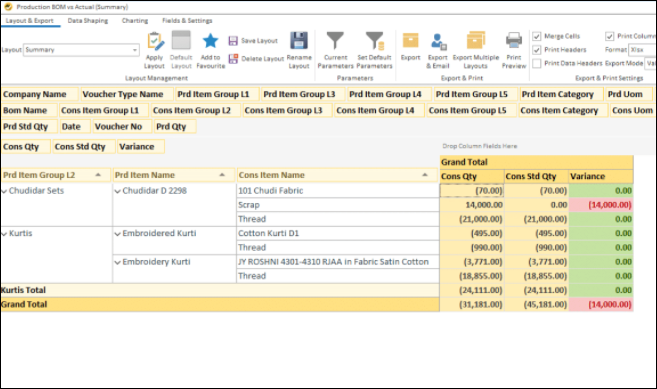Click the Export & Email icon
657x389 pixels.
pos(438,41)
